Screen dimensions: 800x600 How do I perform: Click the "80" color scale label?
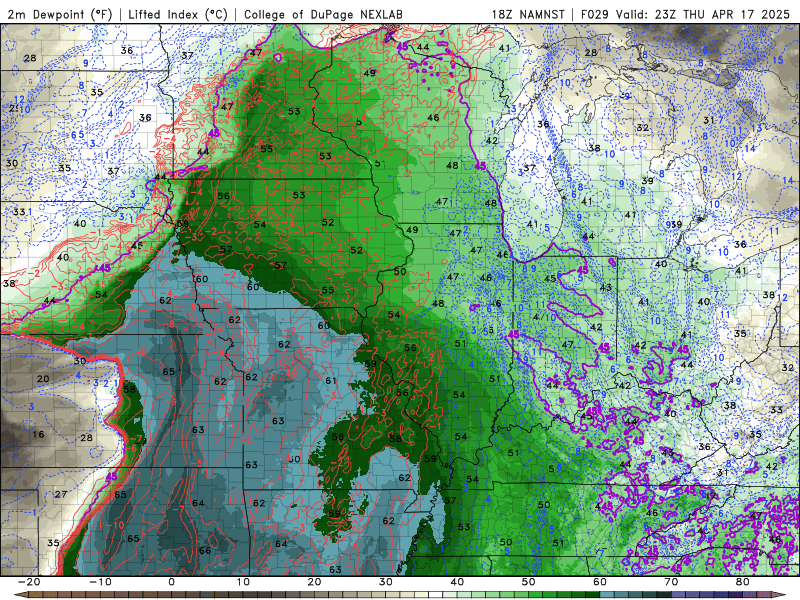[x=743, y=582]
